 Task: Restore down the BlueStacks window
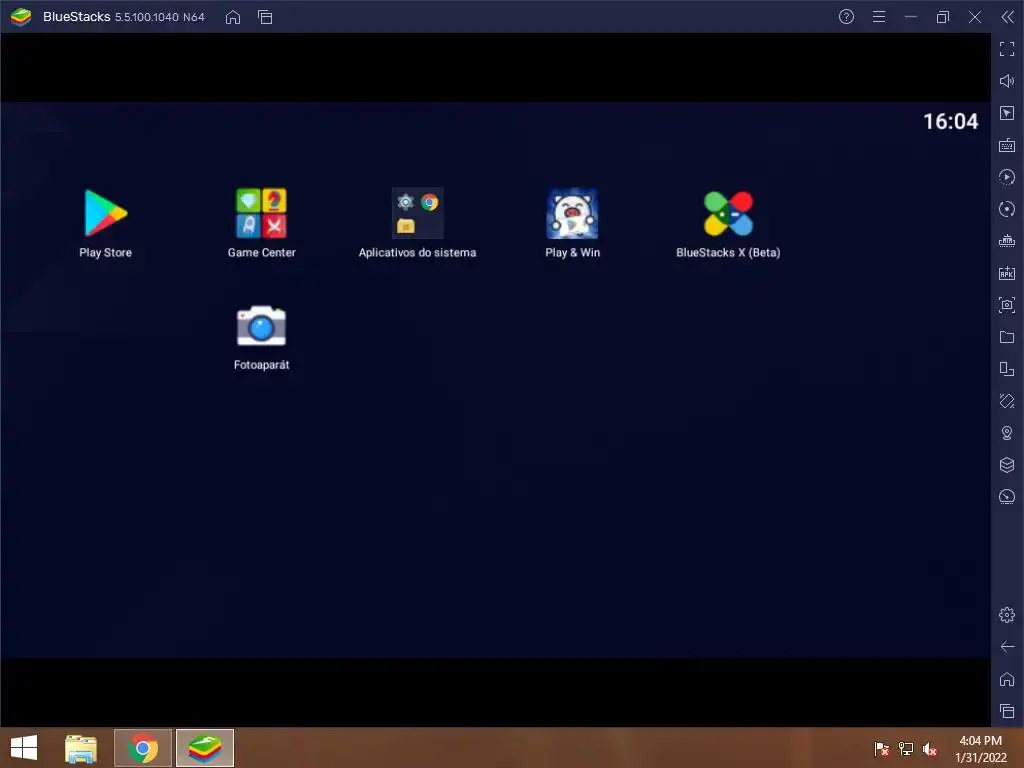[x=943, y=17]
